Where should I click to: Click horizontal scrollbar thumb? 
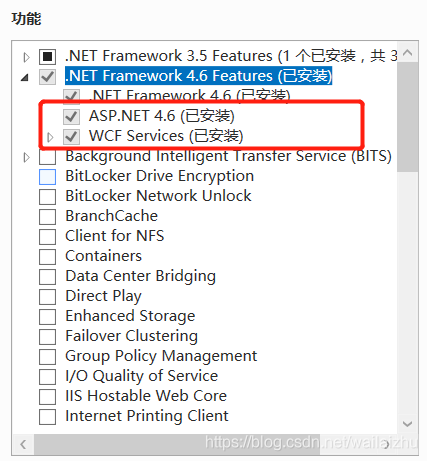[177, 444]
